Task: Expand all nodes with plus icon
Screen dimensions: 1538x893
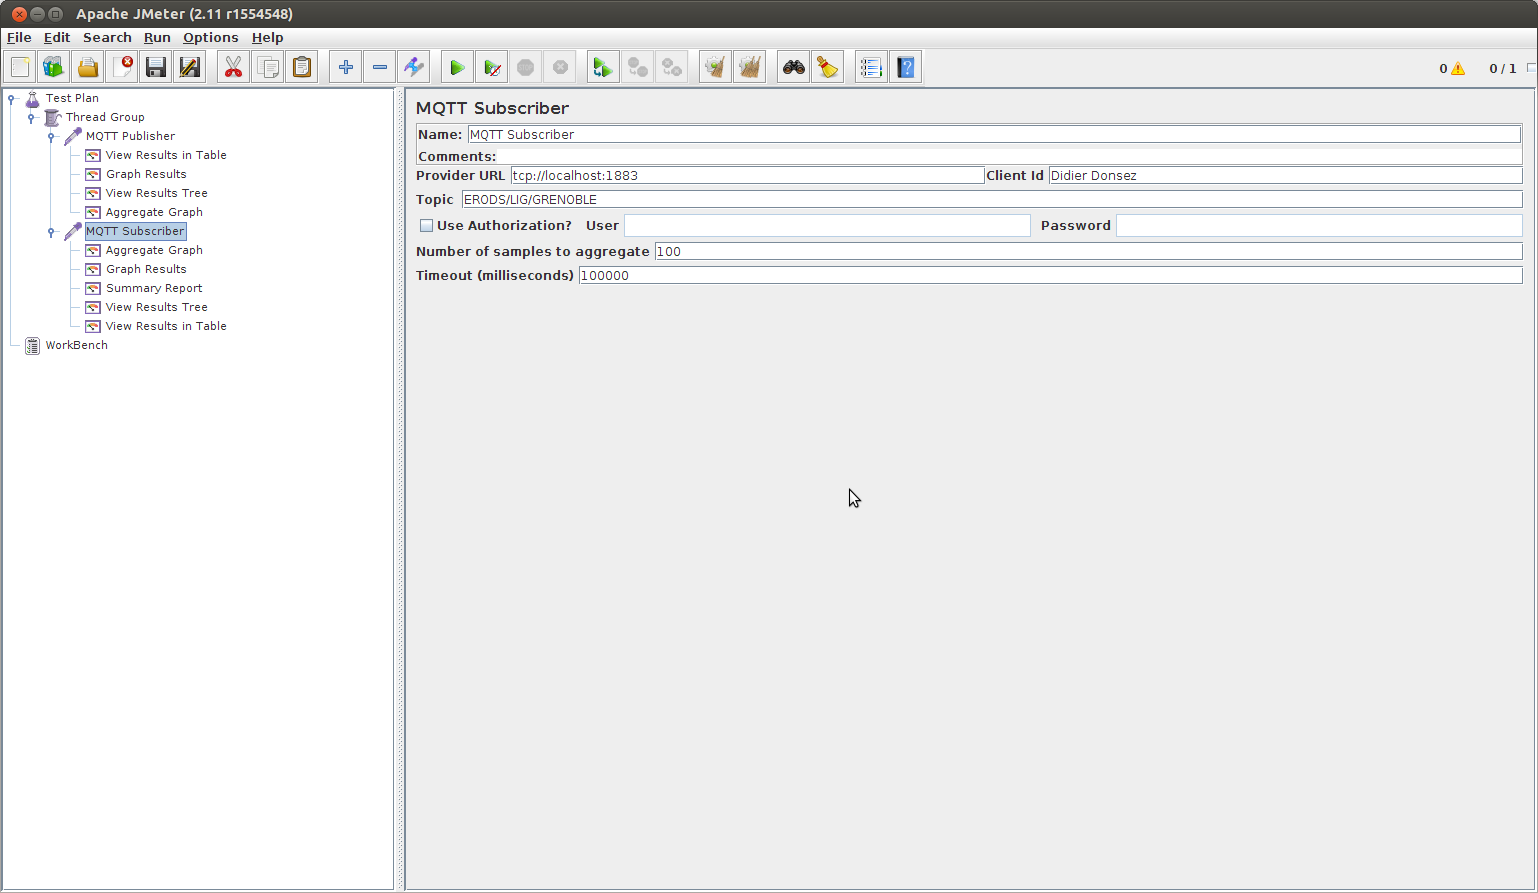Action: click(346, 68)
